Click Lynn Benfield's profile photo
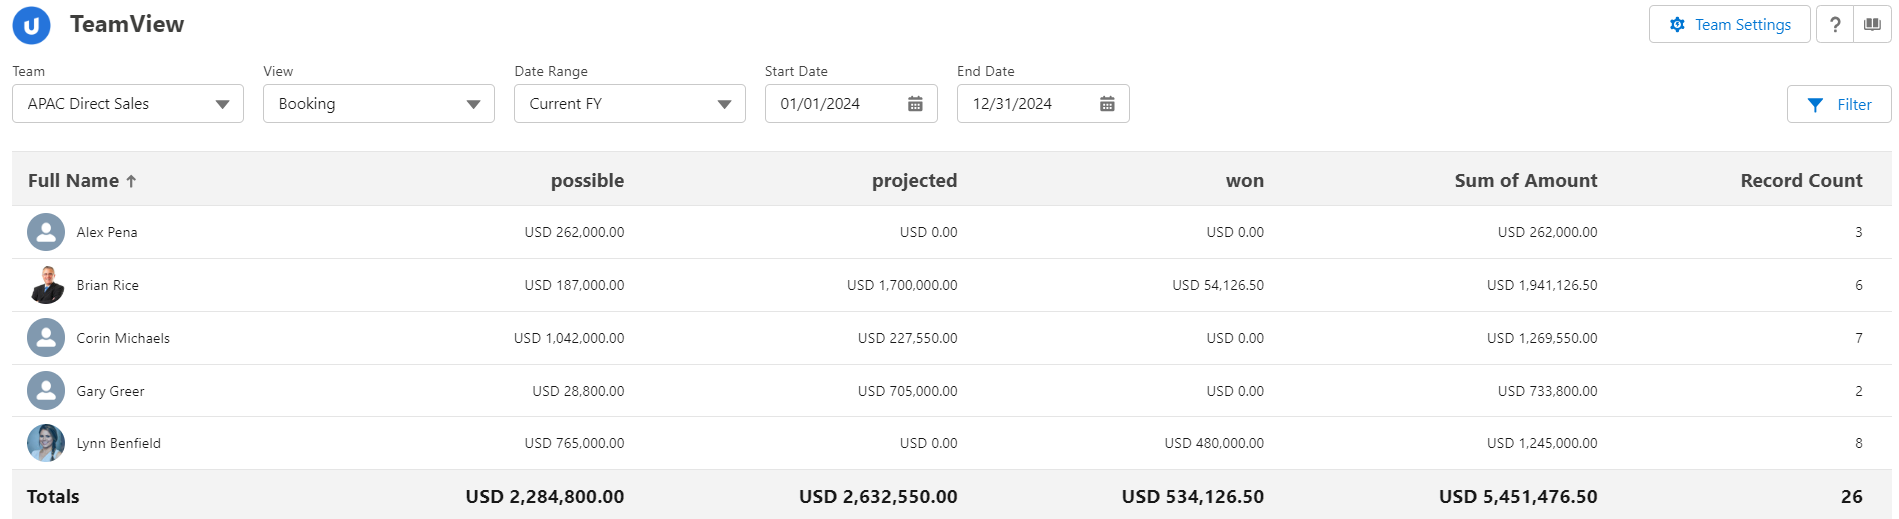Viewport: 1899px width, 519px height. click(46, 443)
